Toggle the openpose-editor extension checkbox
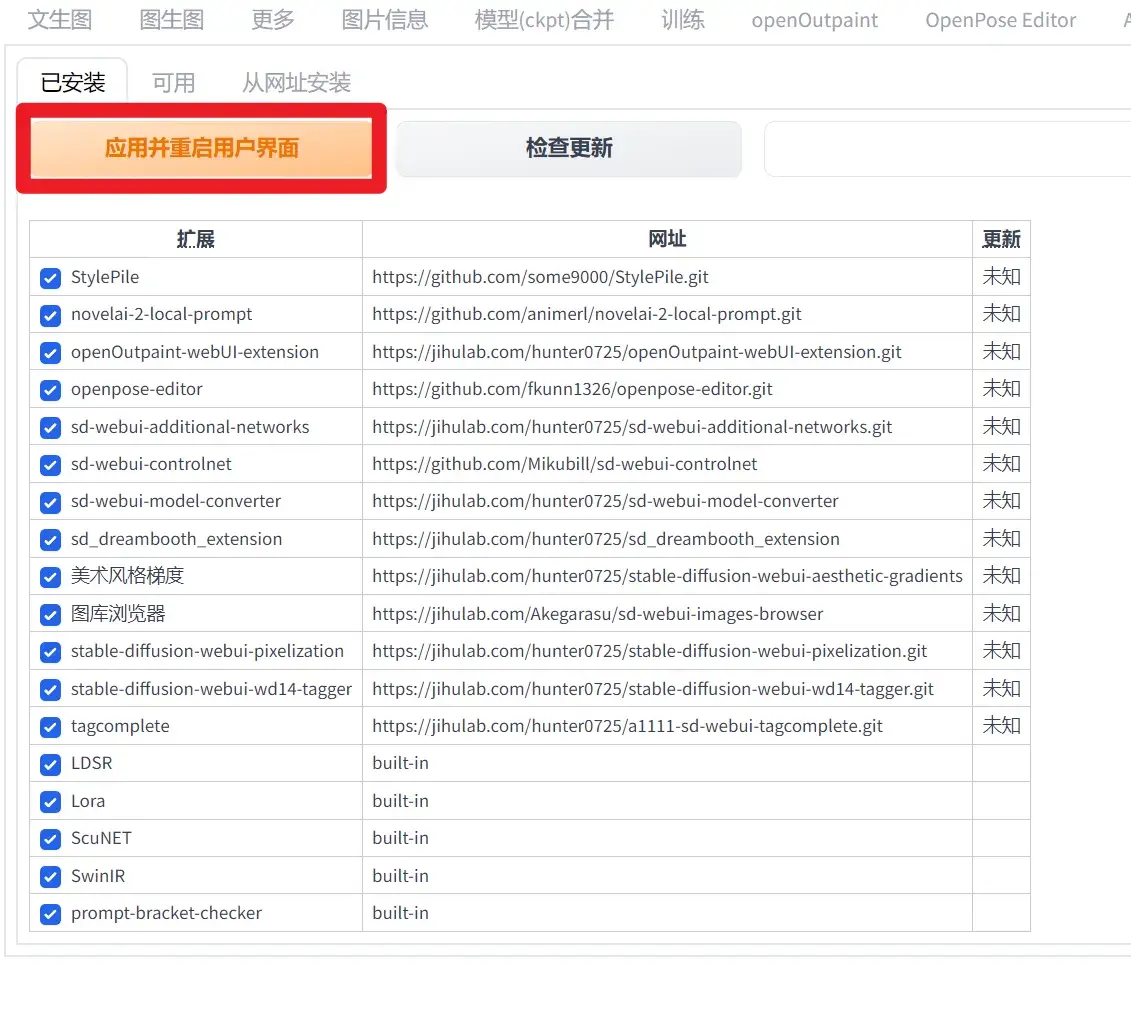 (x=50, y=390)
